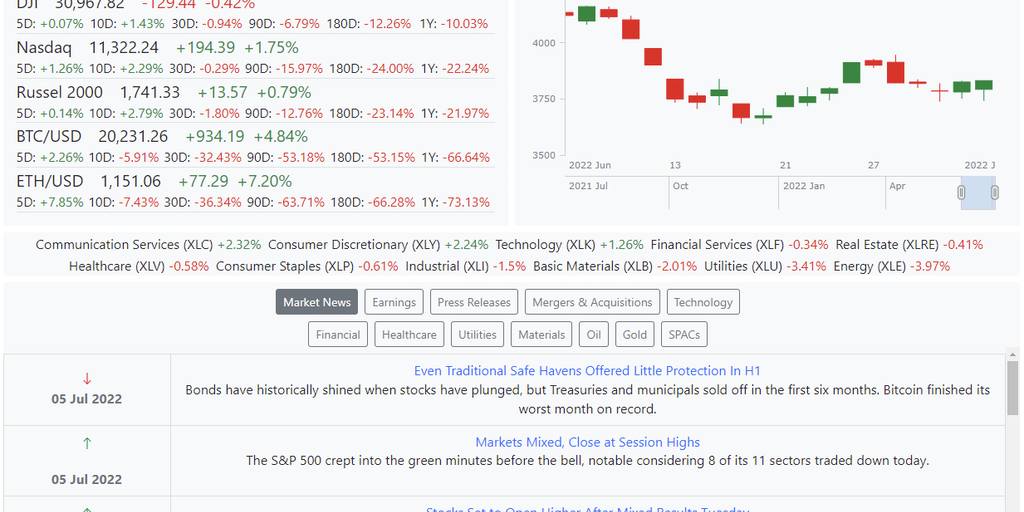Click the red down arrow beside first news item
This screenshot has height=512, width=1024.
(87, 378)
